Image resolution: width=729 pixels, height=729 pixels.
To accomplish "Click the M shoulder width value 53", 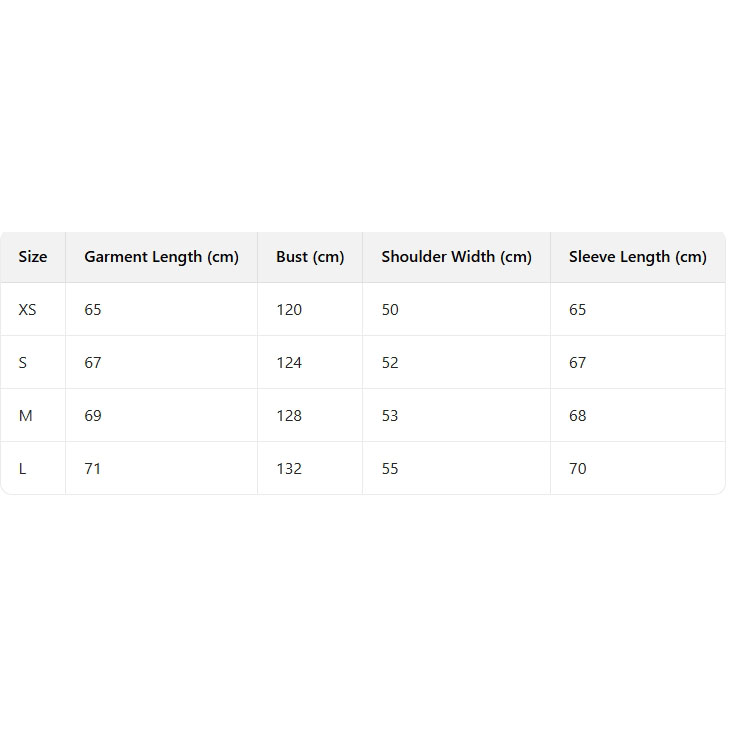I will tap(390, 416).
